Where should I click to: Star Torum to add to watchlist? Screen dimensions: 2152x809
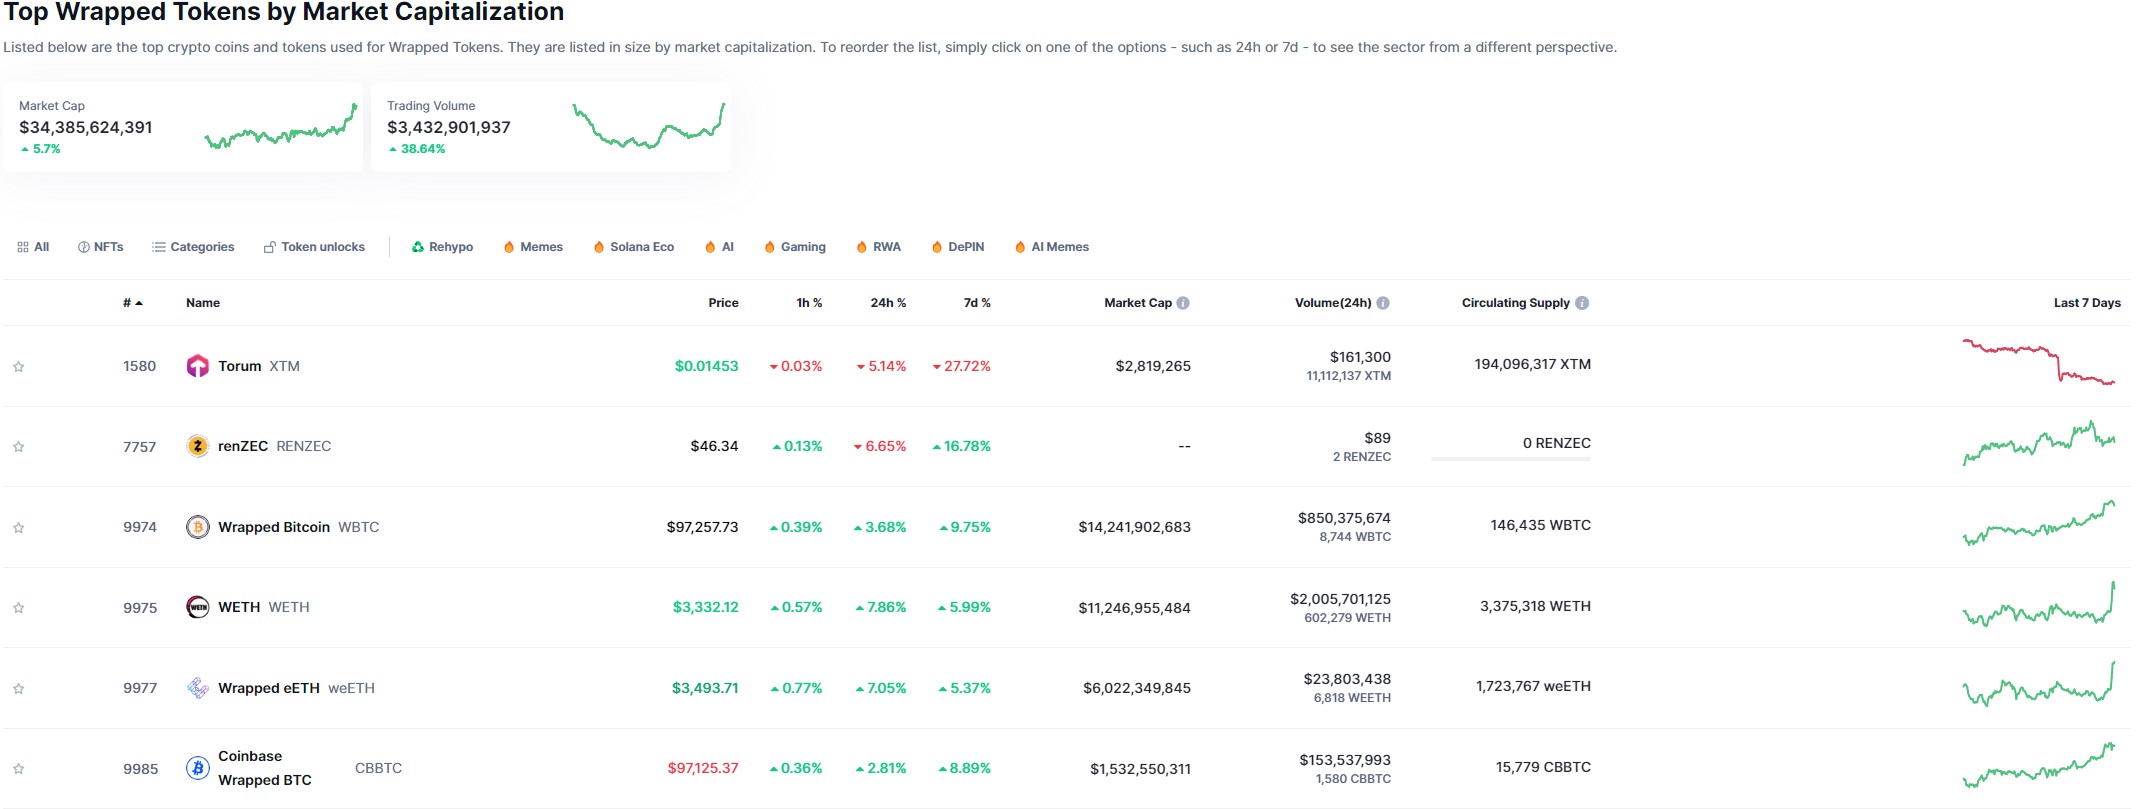pos(18,367)
